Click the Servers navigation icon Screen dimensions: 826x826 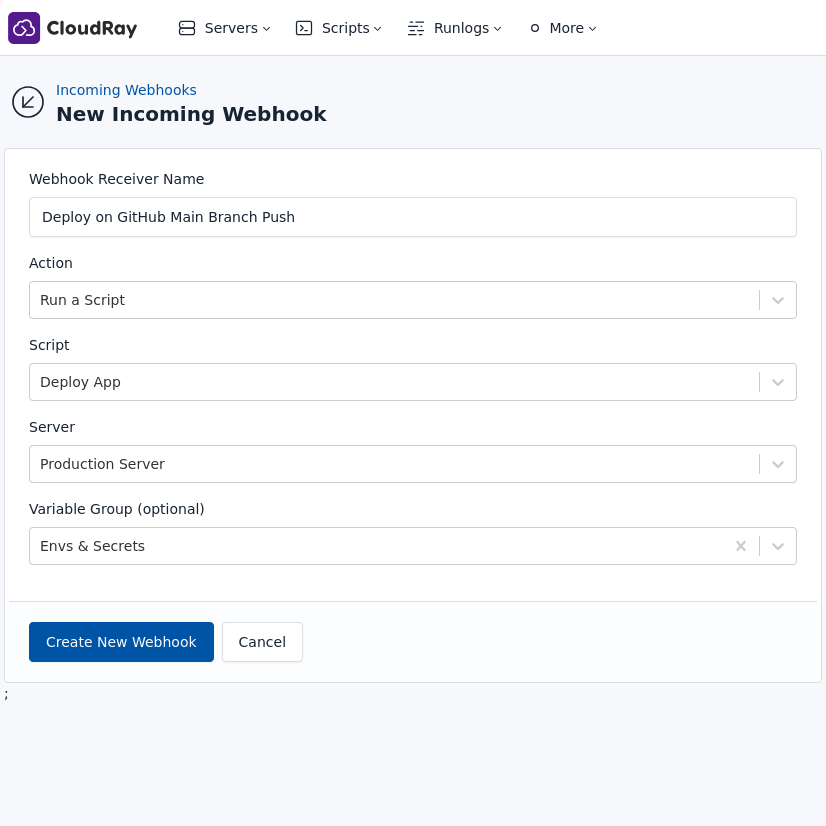(x=187, y=28)
